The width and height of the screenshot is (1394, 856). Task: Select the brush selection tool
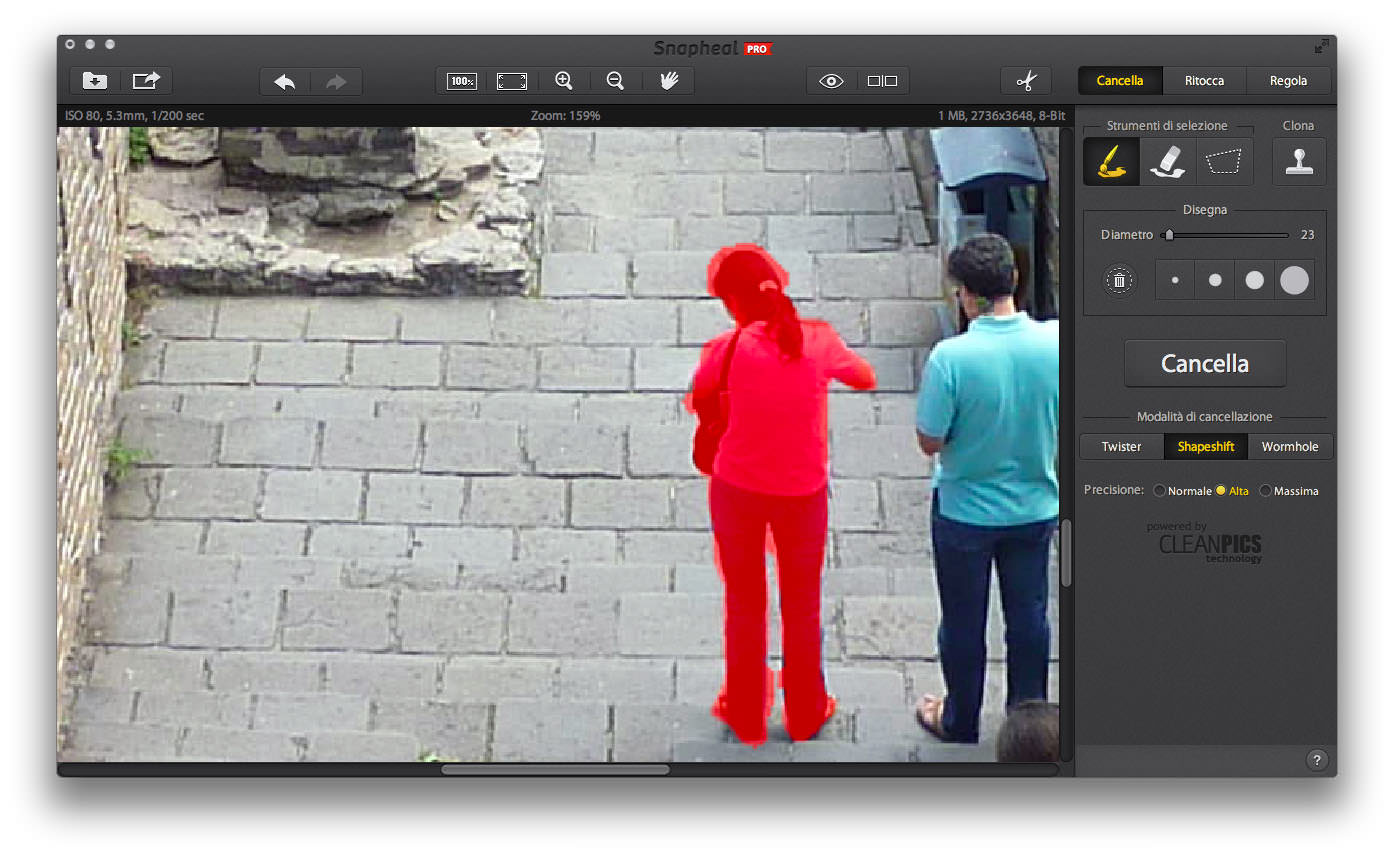pos(1111,162)
